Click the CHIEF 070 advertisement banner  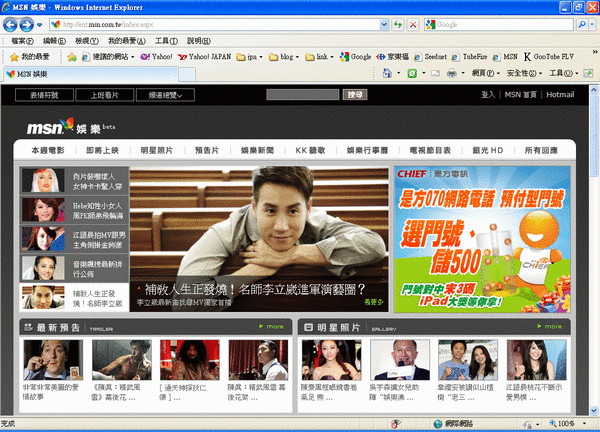coord(482,239)
